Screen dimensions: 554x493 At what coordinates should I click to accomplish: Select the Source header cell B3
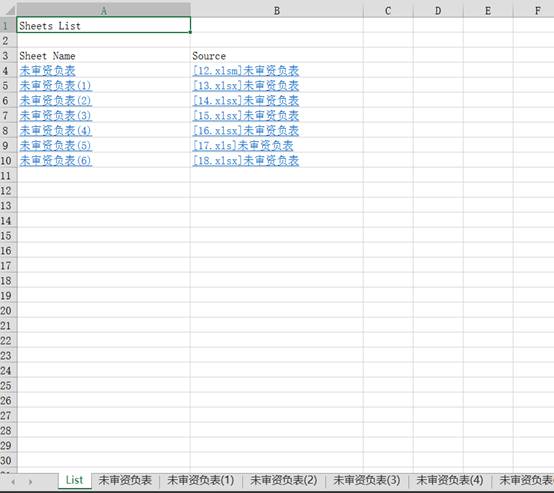[x=277, y=55]
